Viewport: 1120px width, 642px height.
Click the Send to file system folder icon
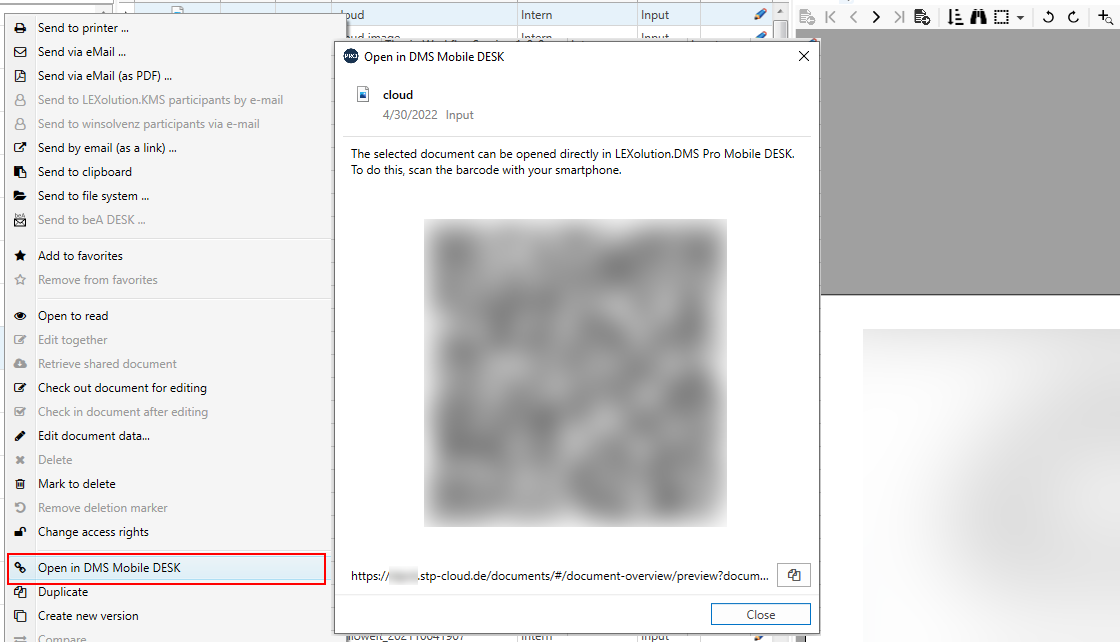coord(20,196)
